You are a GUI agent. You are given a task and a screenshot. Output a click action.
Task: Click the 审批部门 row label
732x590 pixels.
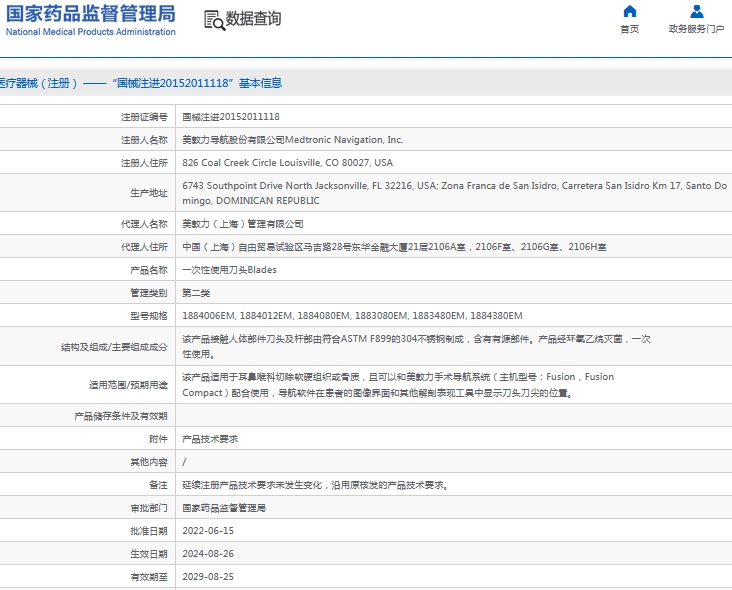pos(149,508)
